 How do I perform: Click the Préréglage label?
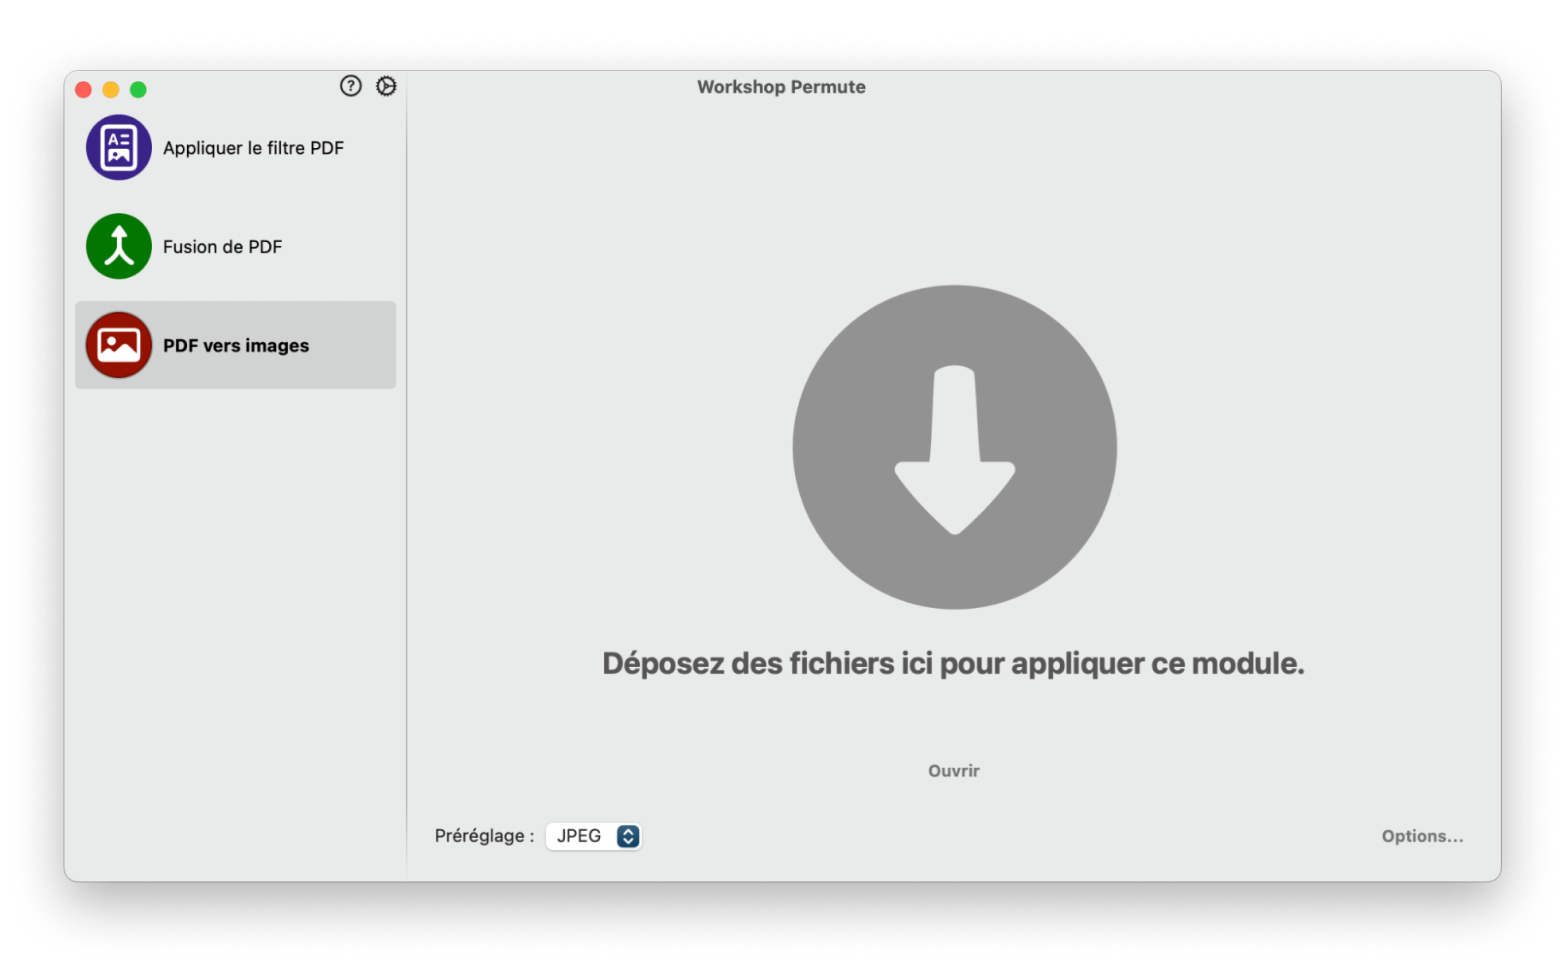point(484,836)
